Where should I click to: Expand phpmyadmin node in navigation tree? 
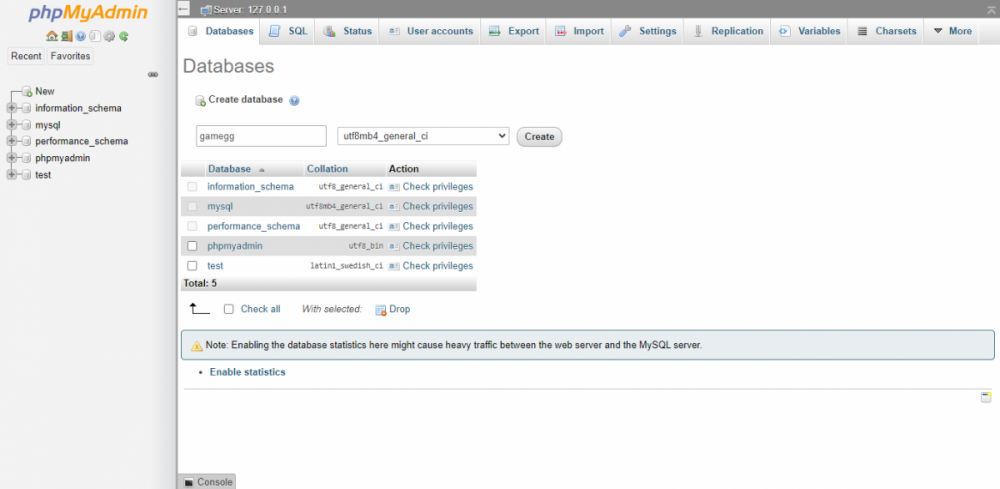pos(11,158)
